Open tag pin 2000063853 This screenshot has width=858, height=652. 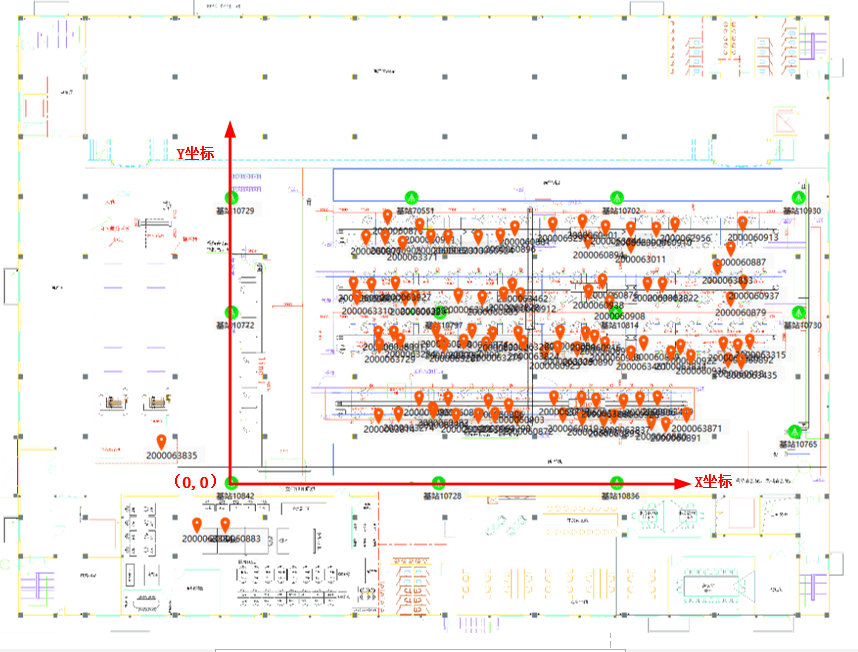(x=717, y=267)
